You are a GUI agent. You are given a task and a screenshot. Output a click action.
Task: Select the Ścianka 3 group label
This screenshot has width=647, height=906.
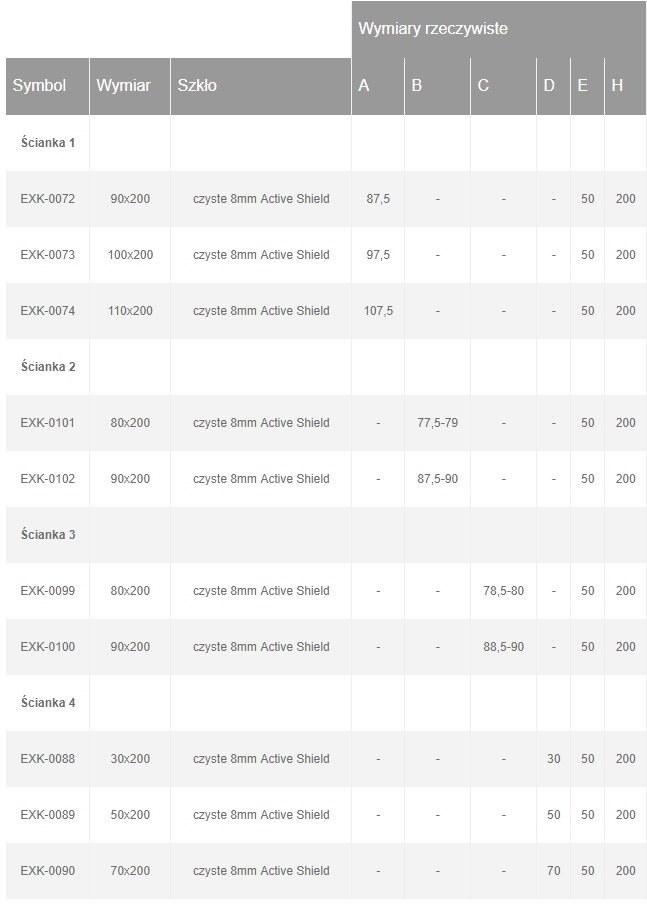tap(48, 535)
